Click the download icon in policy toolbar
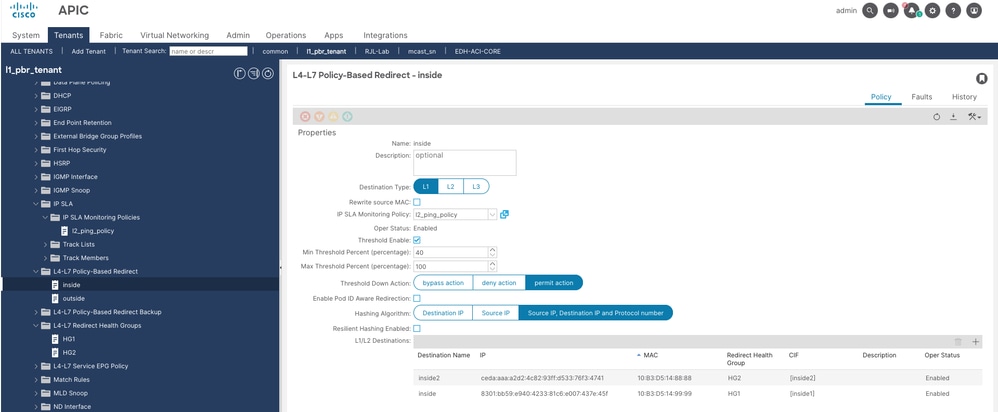 [x=953, y=117]
